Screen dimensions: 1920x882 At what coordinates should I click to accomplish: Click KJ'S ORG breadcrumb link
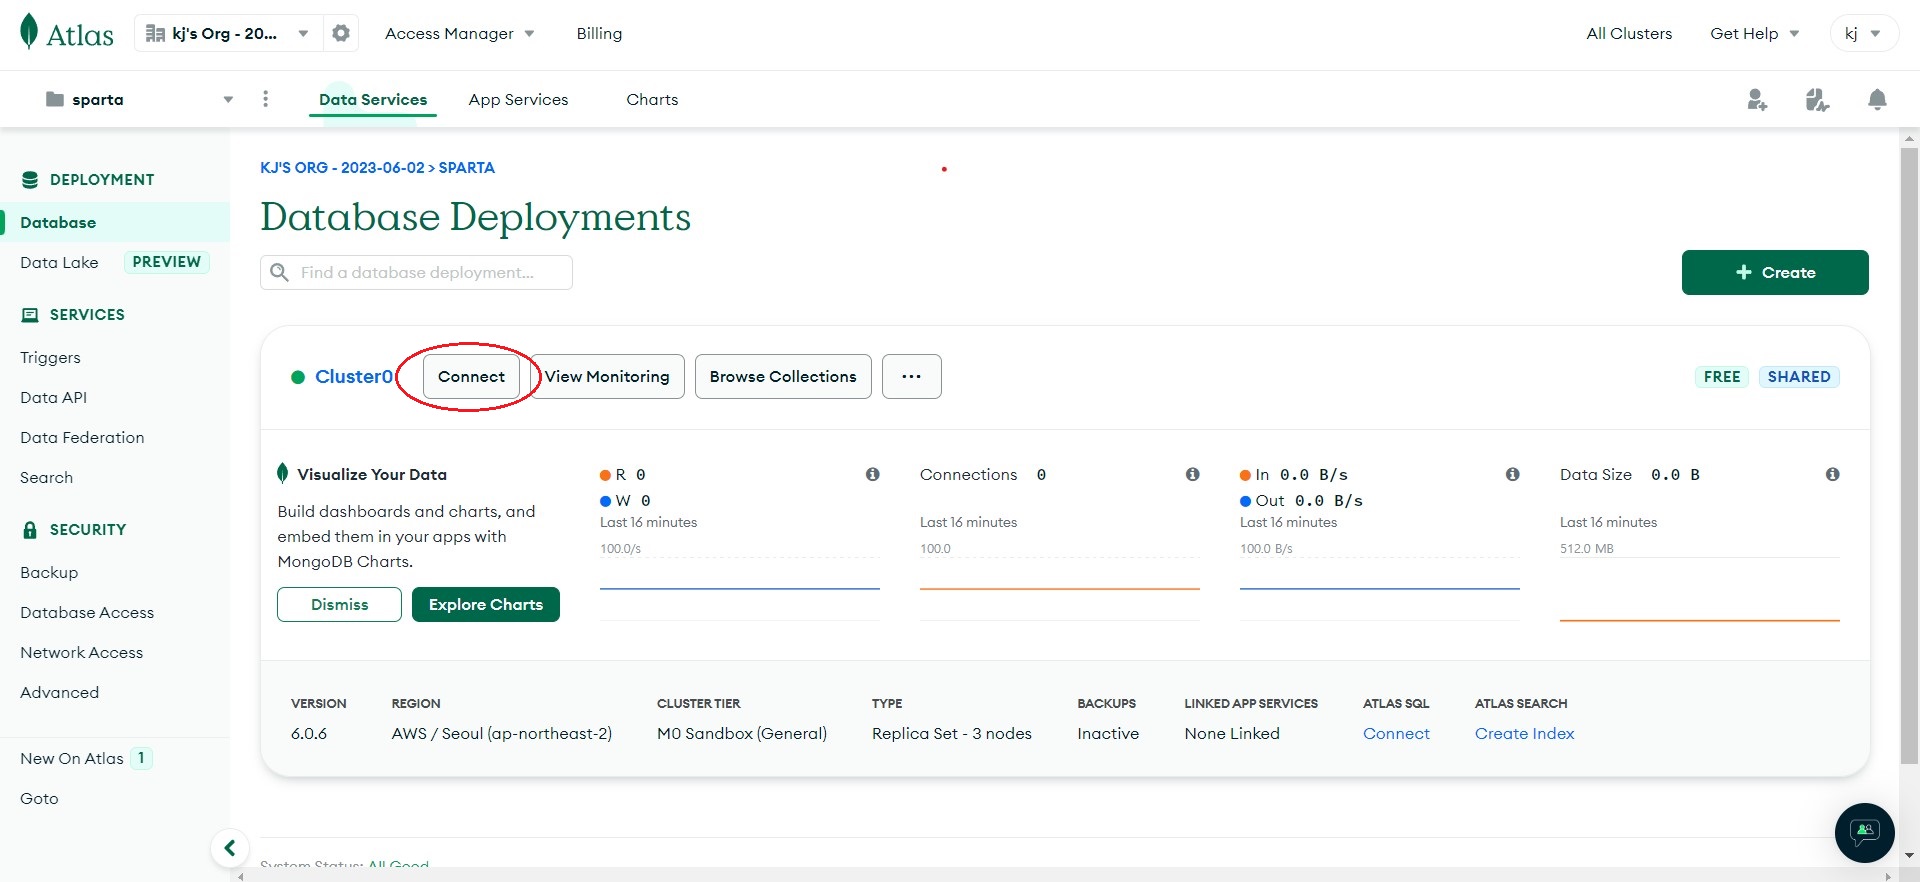point(342,167)
